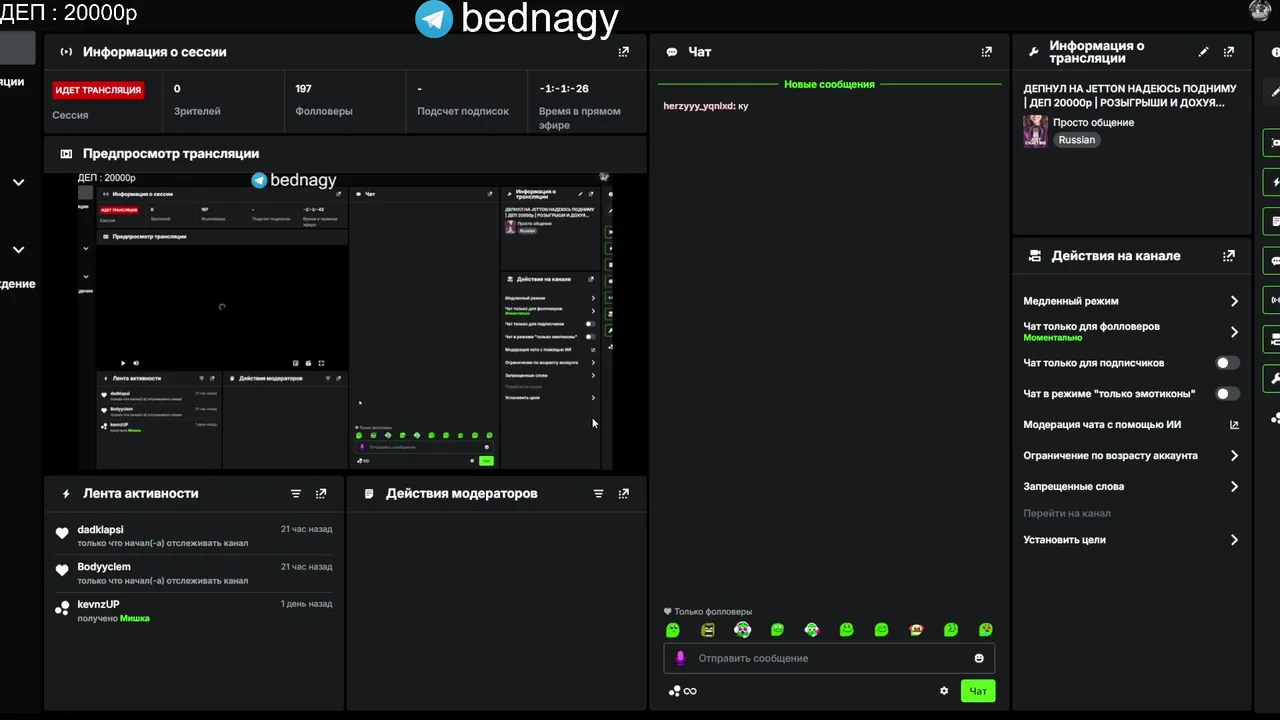
Task: Open AI chat moderation external link icon
Action: coord(1234,425)
